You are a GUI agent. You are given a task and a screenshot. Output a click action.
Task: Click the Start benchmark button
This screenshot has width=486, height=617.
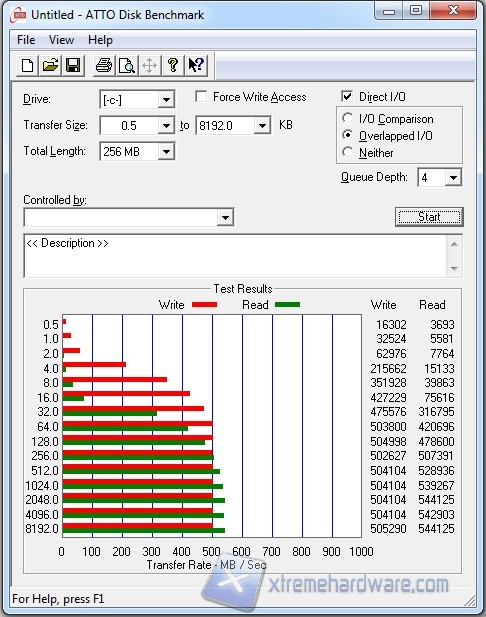click(x=429, y=217)
